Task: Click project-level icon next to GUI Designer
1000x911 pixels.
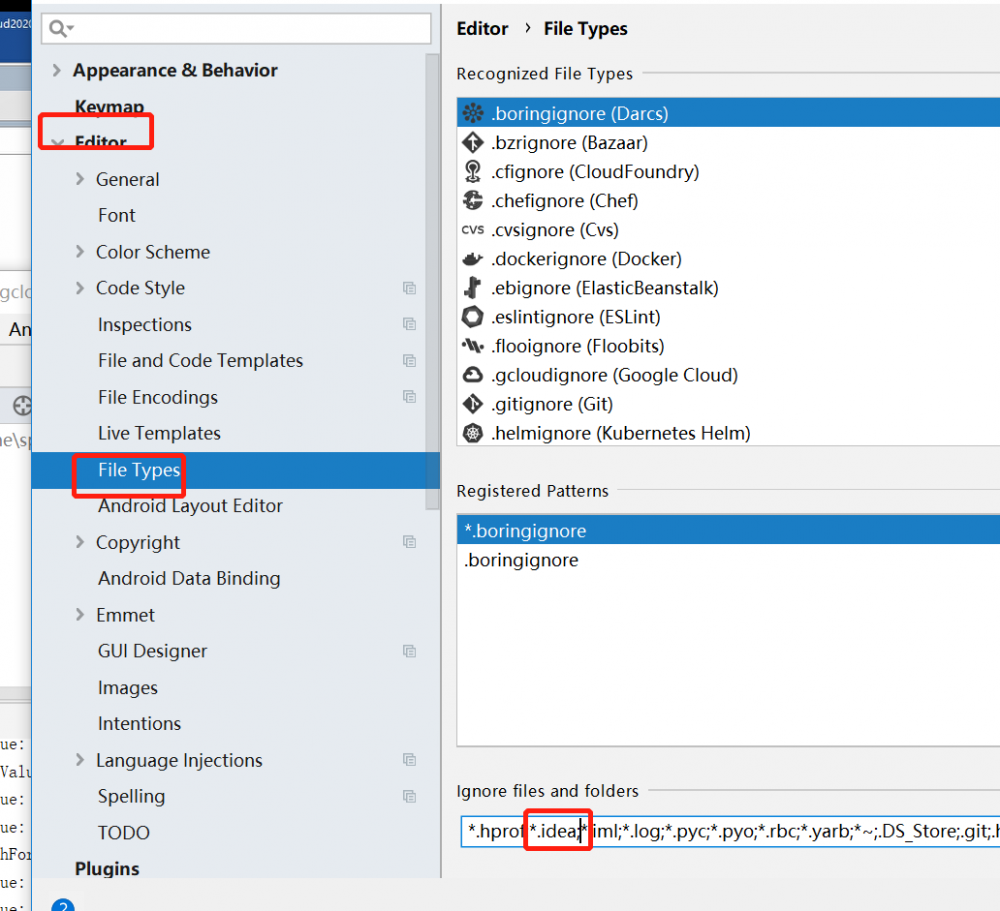Action: tap(409, 651)
